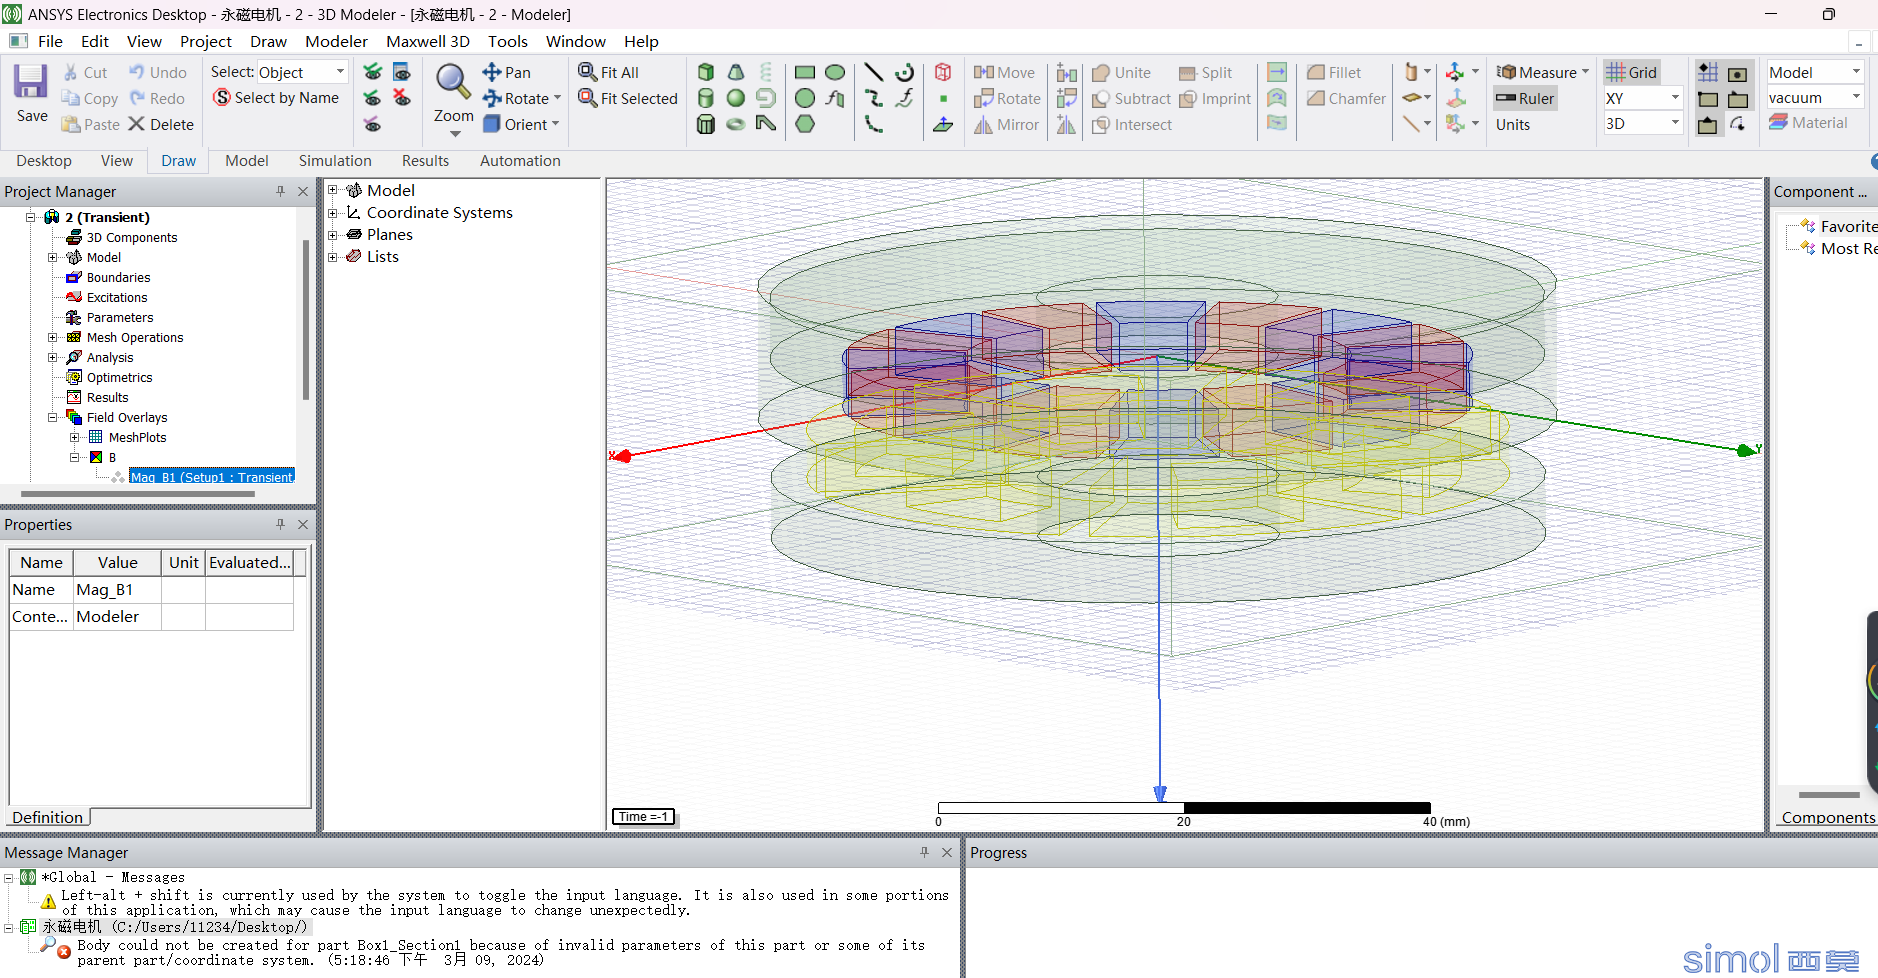Click the Copy button

(x=90, y=98)
